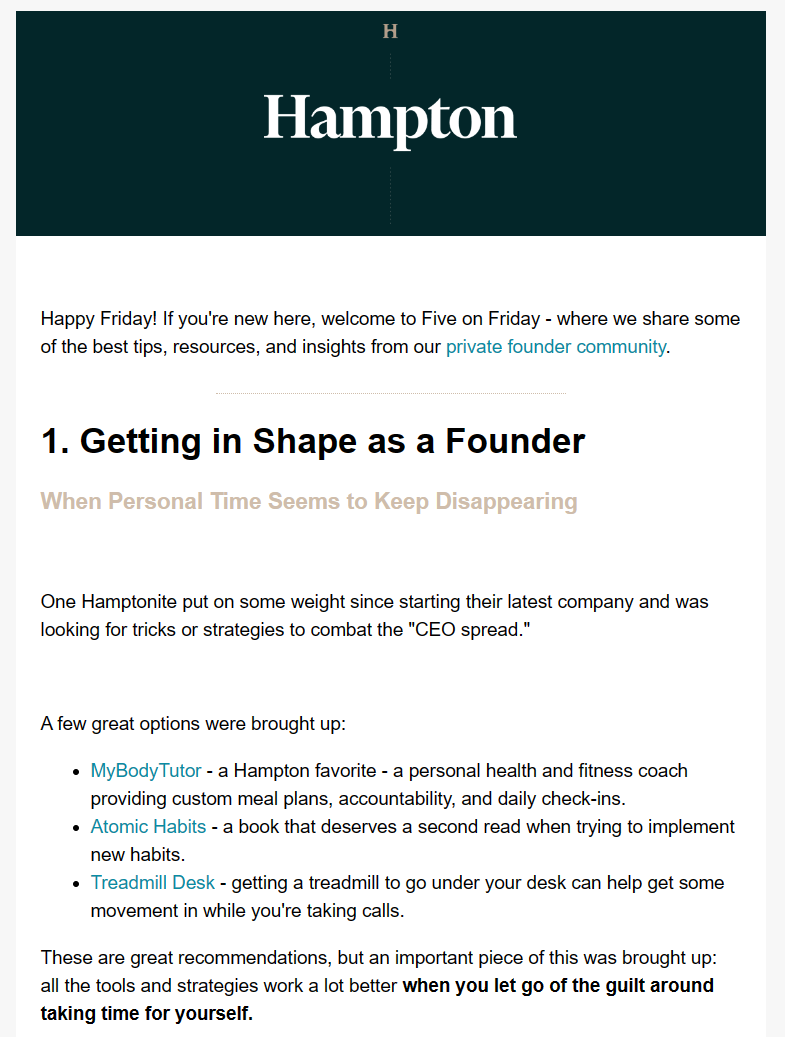785x1037 pixels.
Task: Follow the Atomic Habits book link
Action: tap(148, 827)
